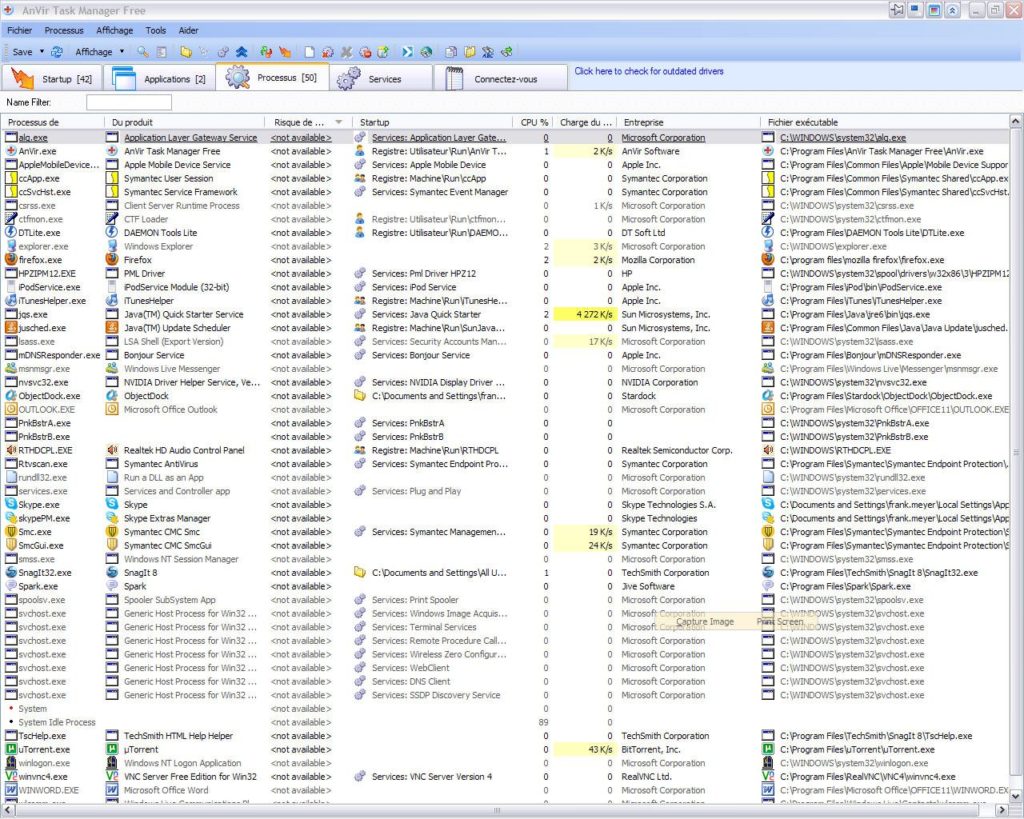Click the refresh icon next to Save
1024x819 pixels.
pos(57,52)
